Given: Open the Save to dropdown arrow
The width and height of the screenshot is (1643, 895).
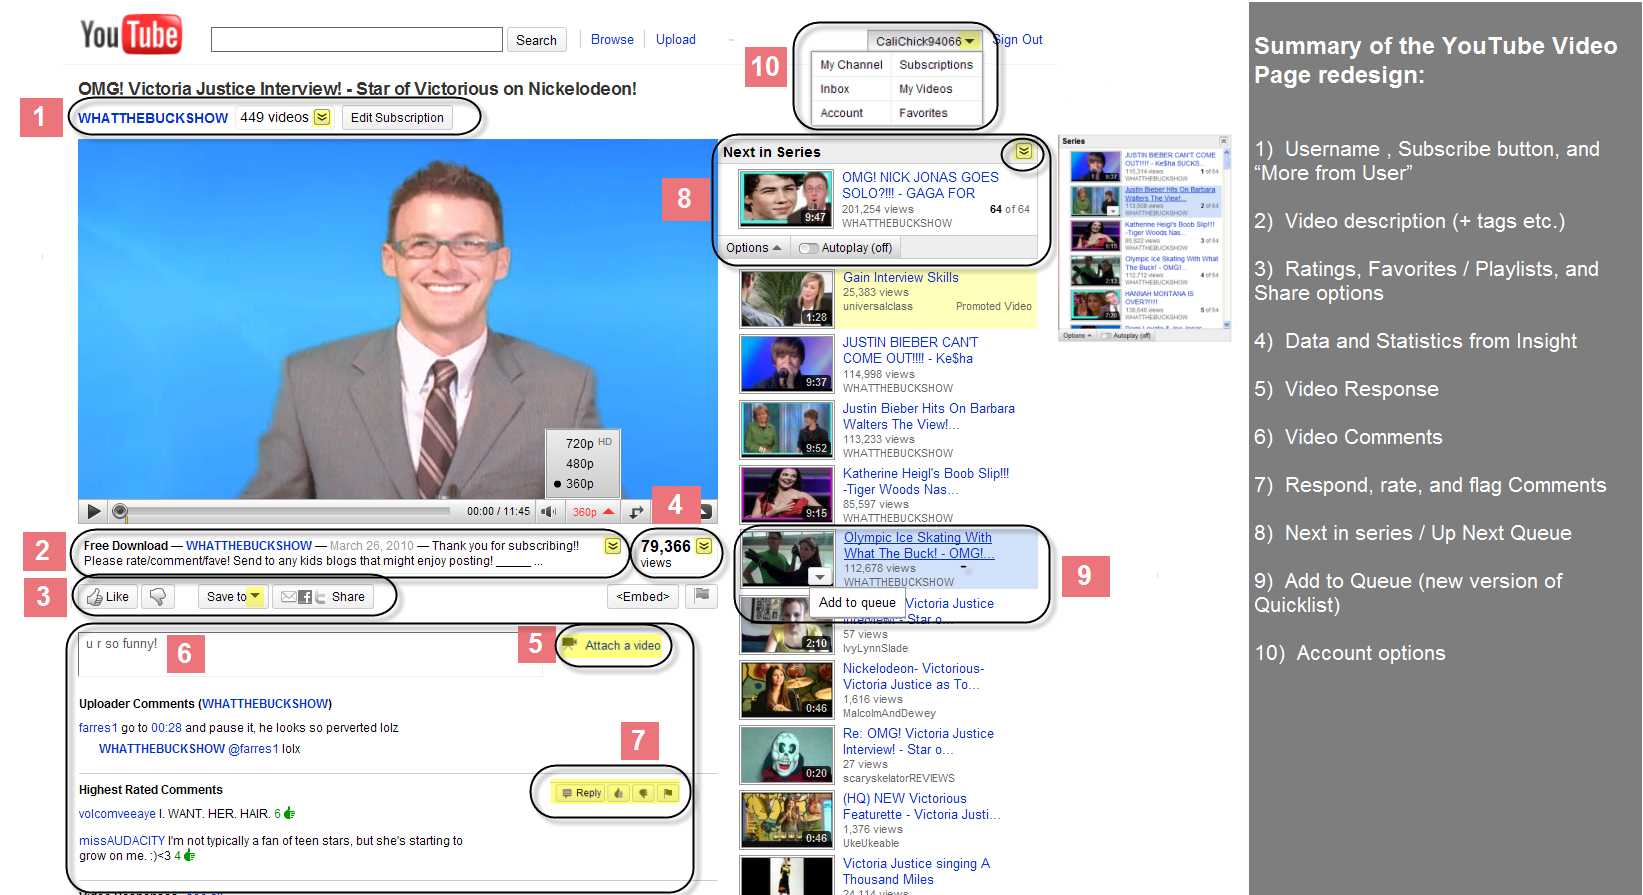Looking at the screenshot, I should point(255,596).
